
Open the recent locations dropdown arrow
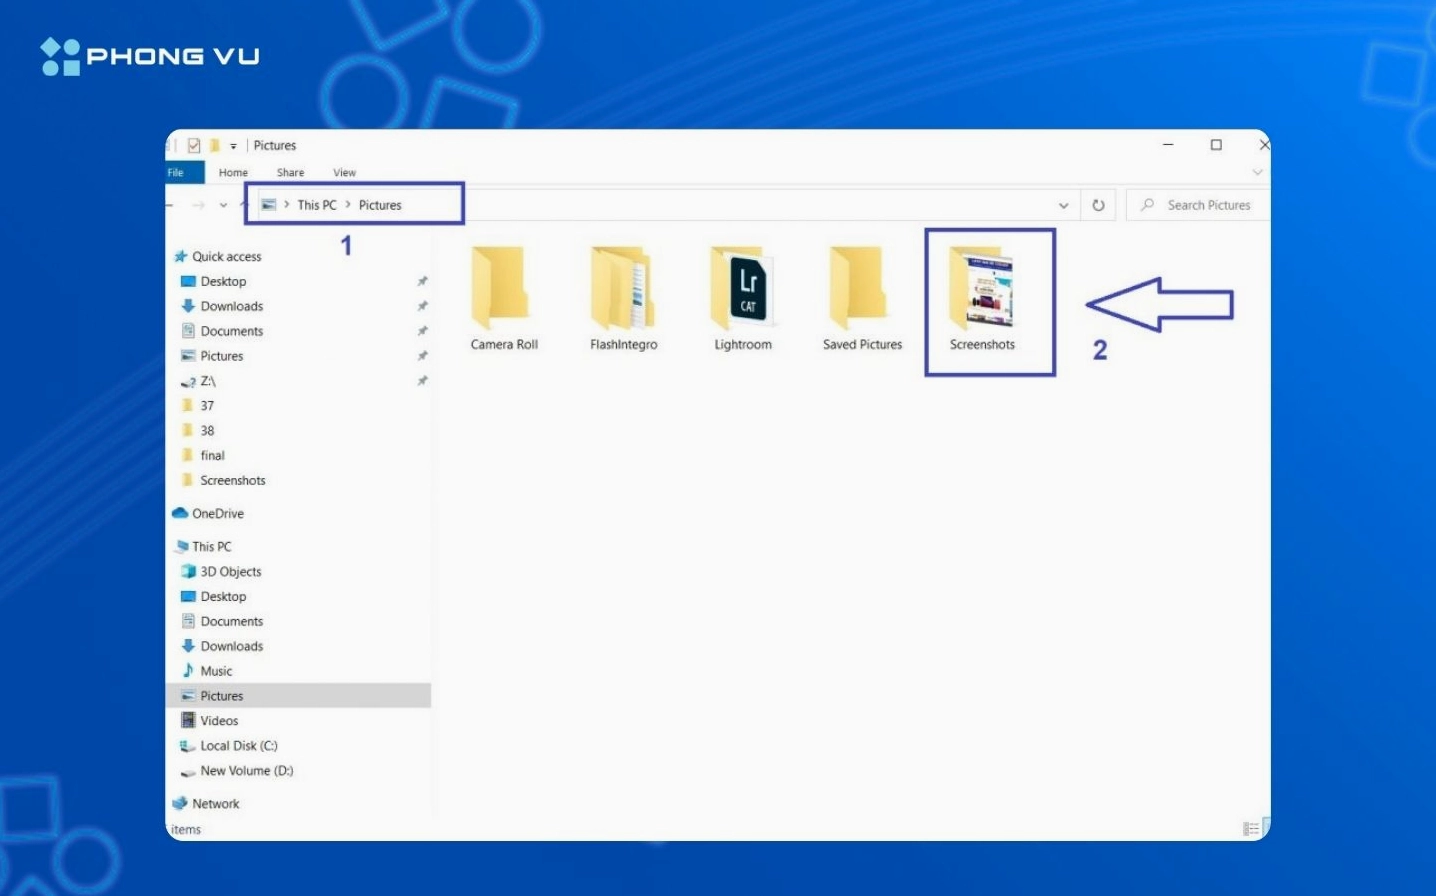[223, 205]
